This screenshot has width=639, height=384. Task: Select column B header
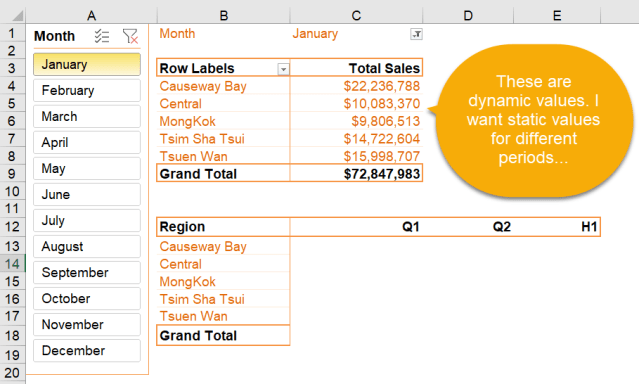(x=223, y=16)
